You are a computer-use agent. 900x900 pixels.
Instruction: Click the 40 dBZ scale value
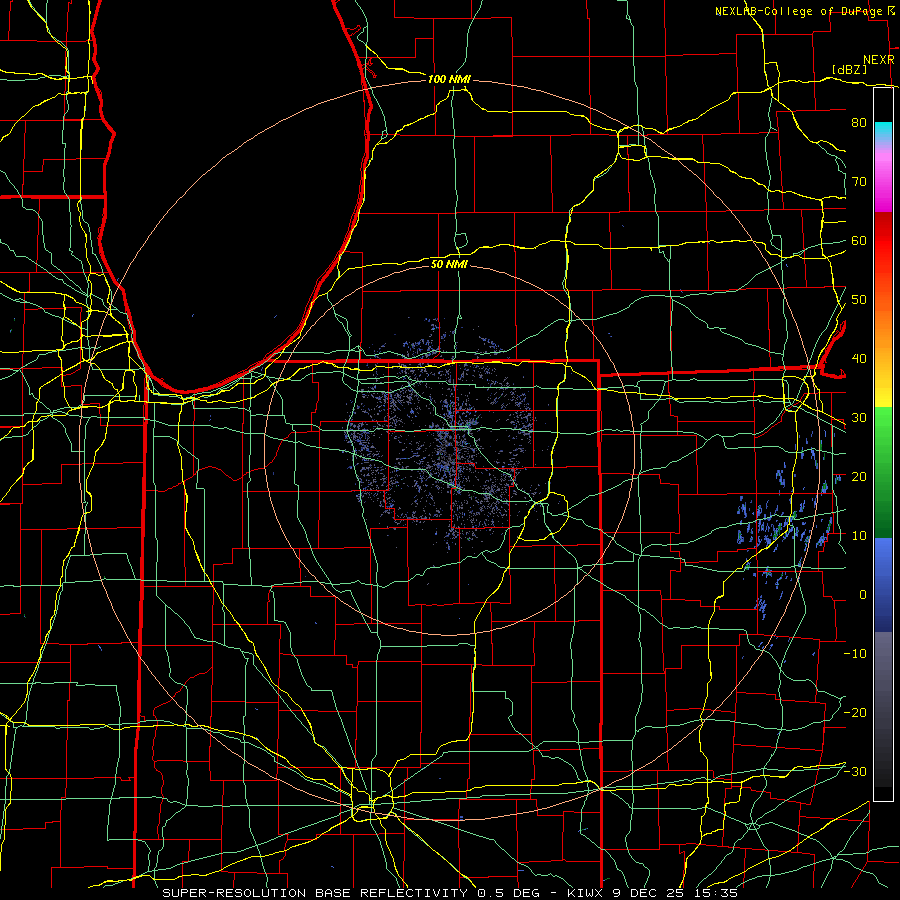[859, 359]
